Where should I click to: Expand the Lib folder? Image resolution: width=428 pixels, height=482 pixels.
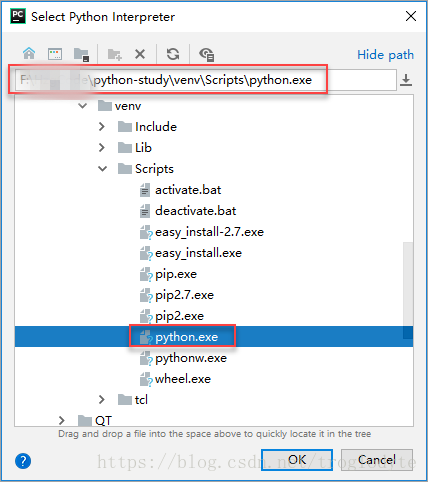[102, 148]
